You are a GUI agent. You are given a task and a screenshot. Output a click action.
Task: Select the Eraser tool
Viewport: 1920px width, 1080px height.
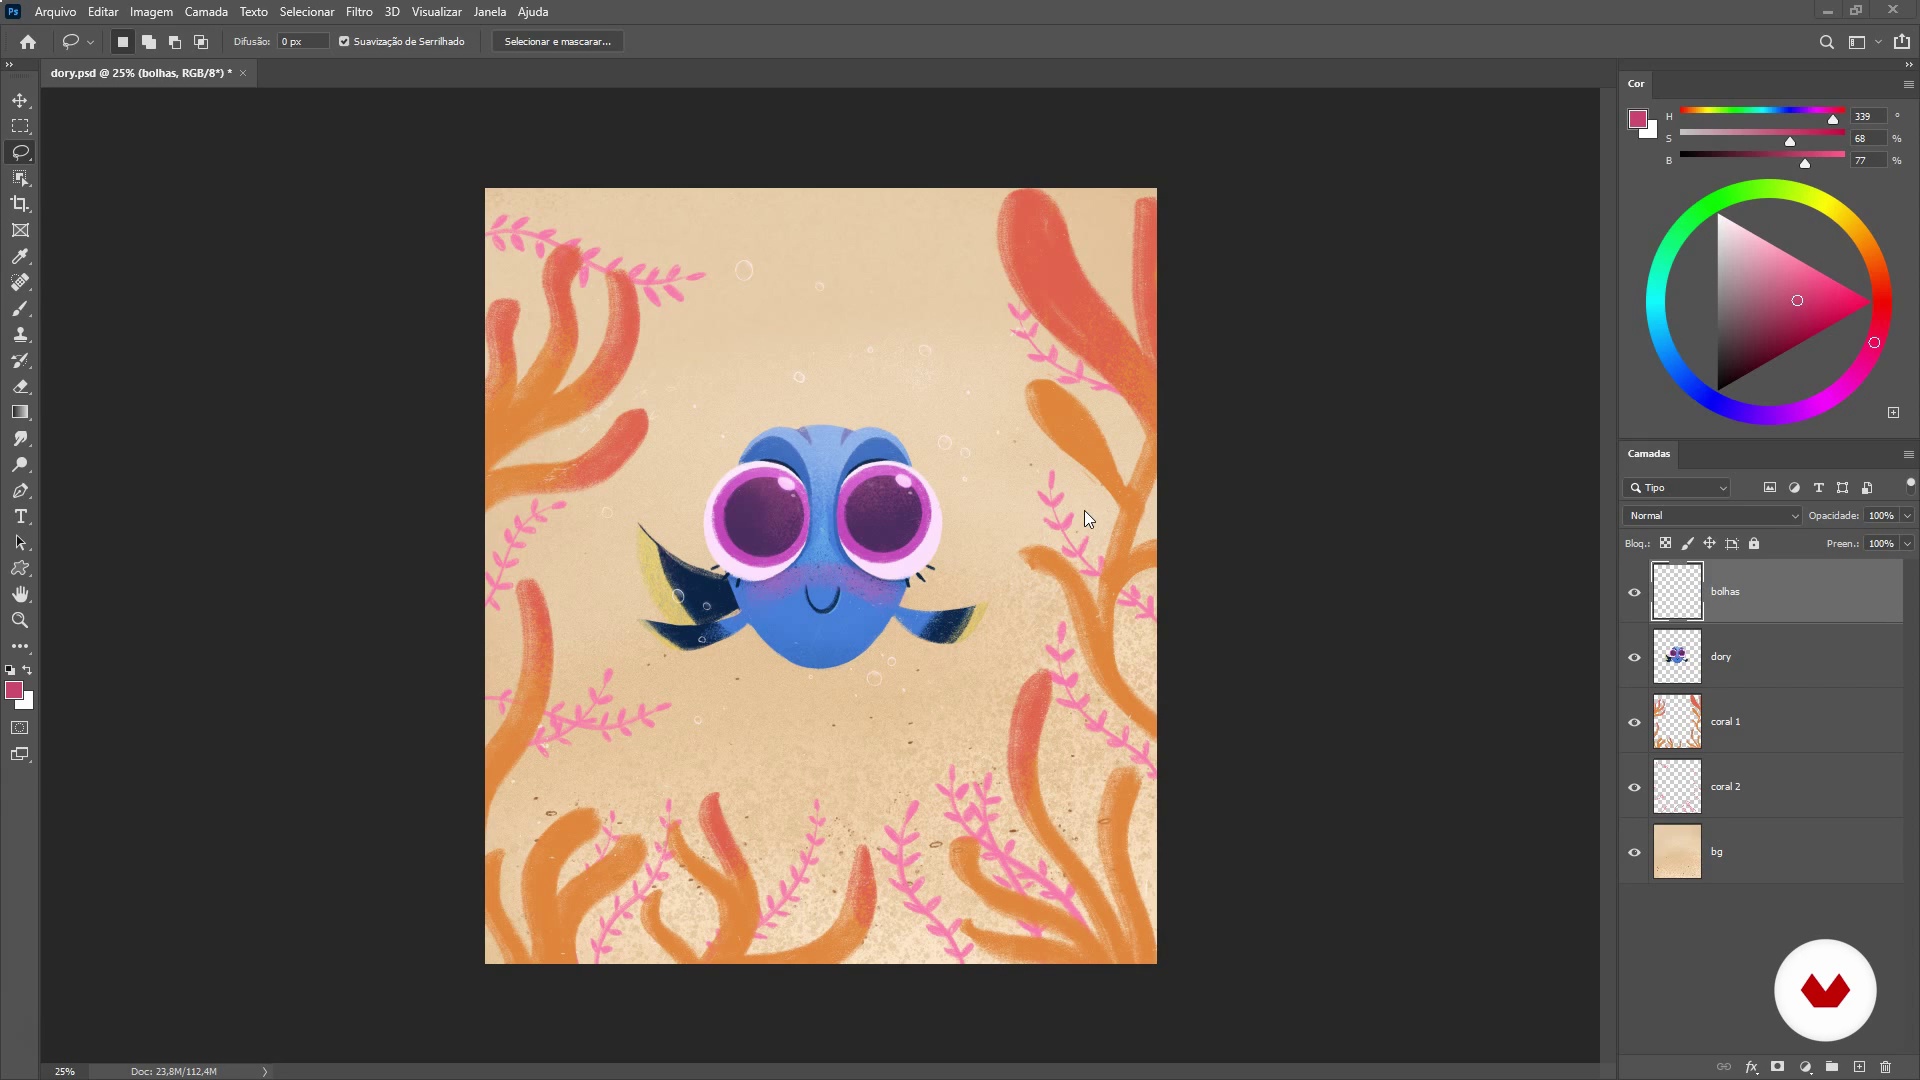click(x=20, y=387)
